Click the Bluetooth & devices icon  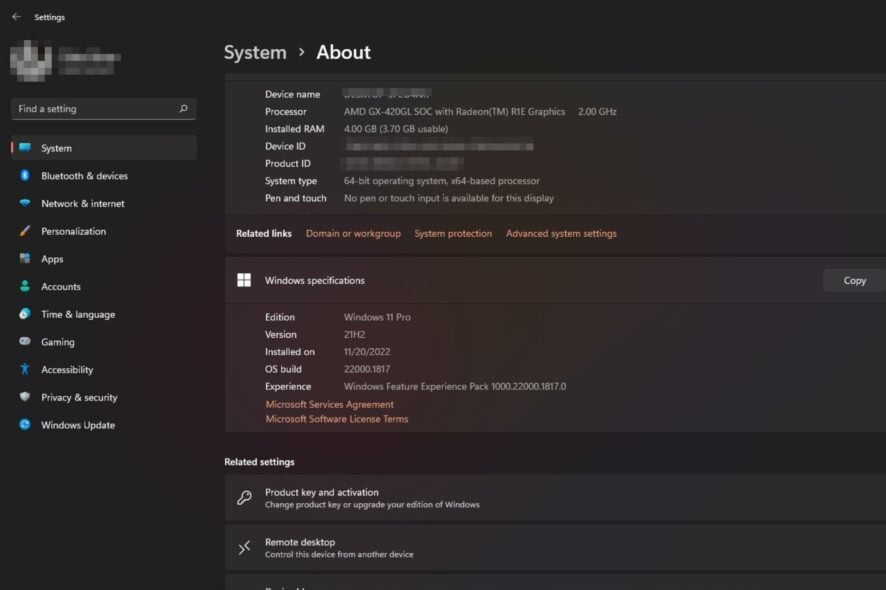[x=25, y=176]
